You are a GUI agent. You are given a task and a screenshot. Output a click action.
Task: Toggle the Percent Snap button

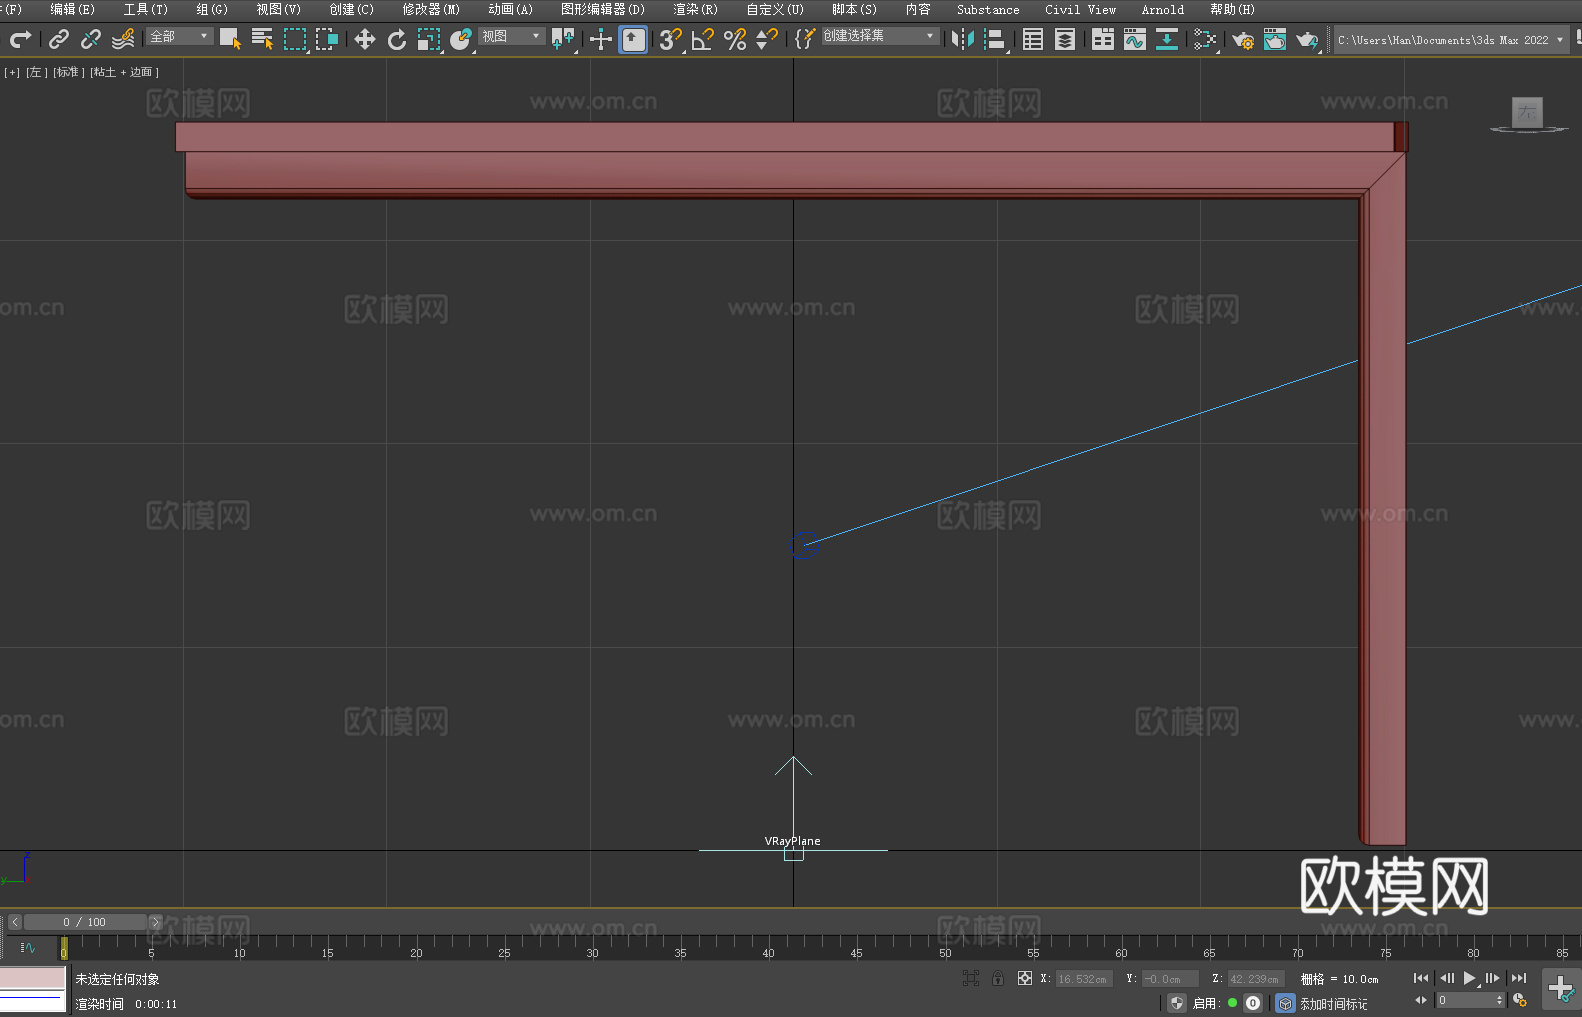(735, 39)
